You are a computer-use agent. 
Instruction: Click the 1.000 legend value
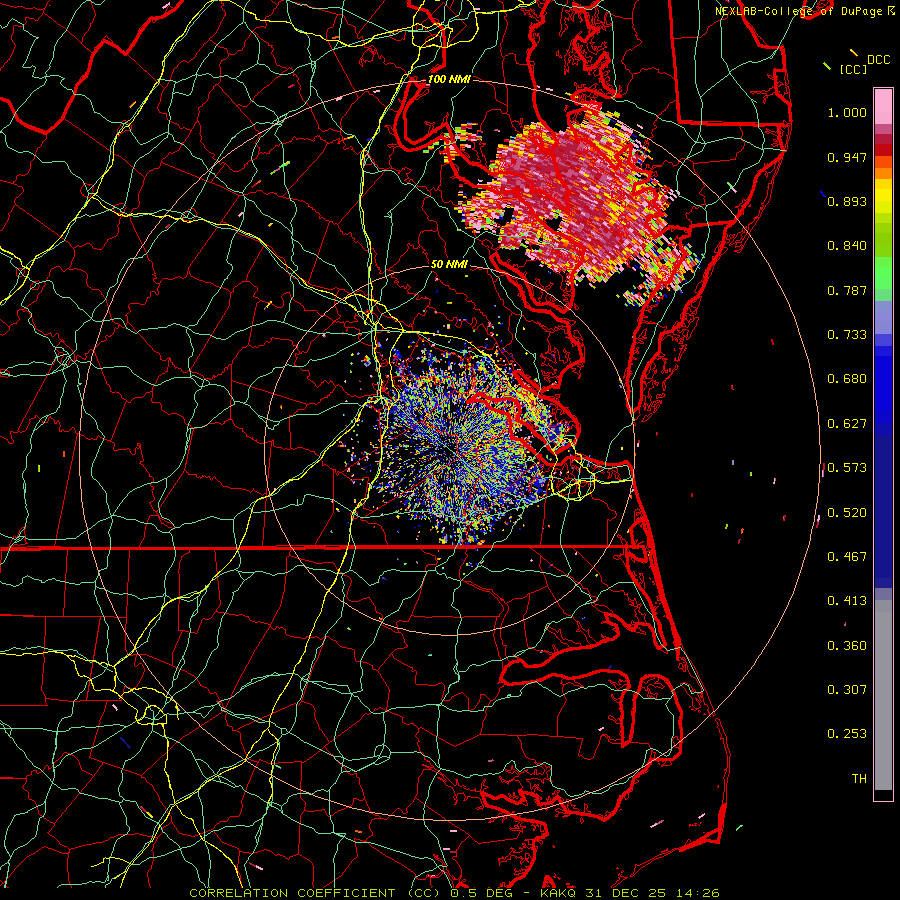pos(847,112)
